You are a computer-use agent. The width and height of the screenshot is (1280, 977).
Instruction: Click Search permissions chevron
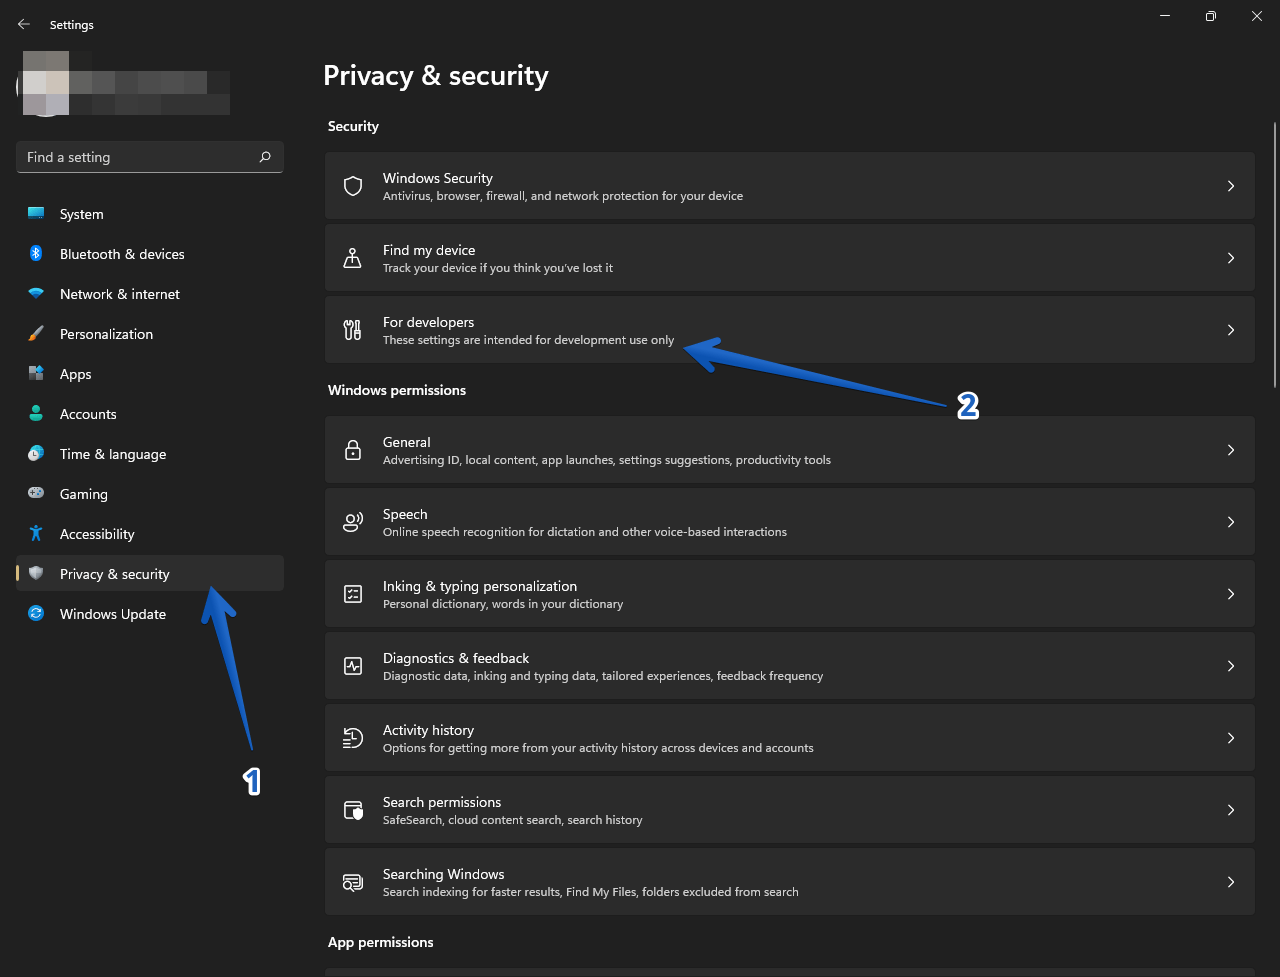1231,810
